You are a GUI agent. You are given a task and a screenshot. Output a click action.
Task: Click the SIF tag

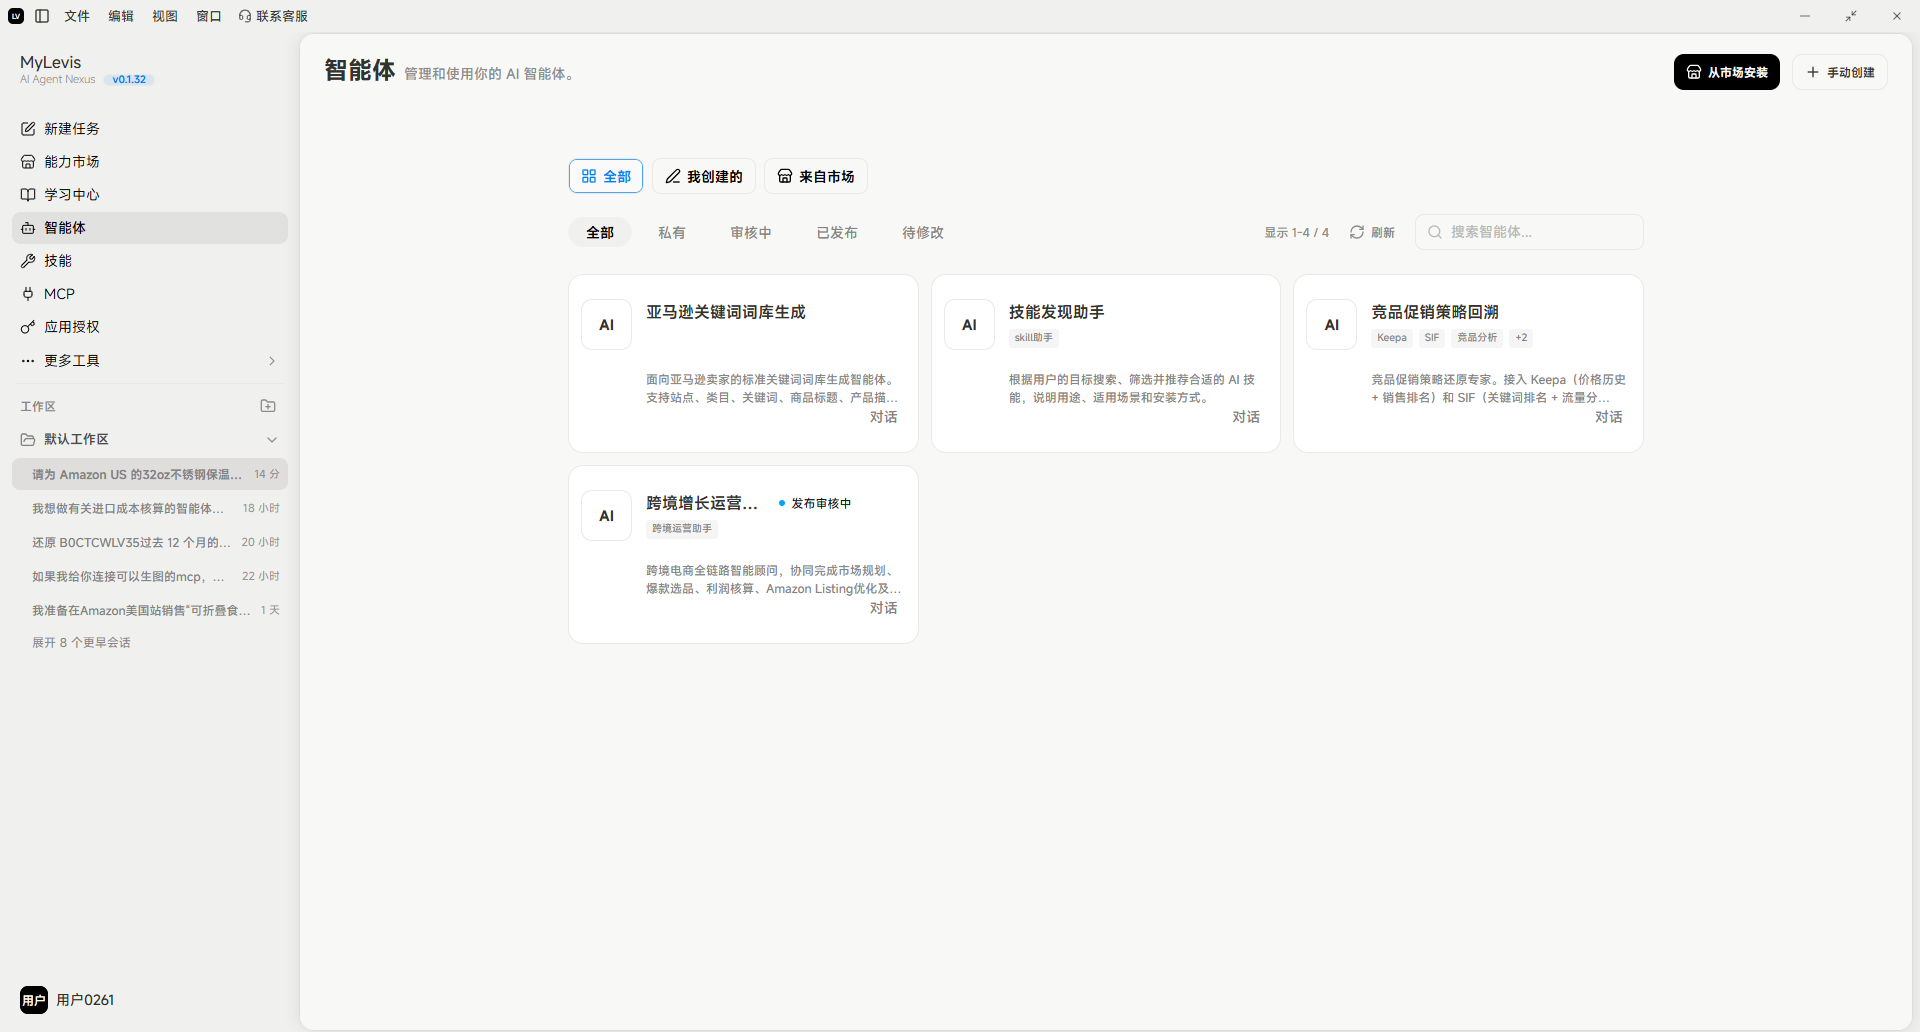pos(1432,338)
